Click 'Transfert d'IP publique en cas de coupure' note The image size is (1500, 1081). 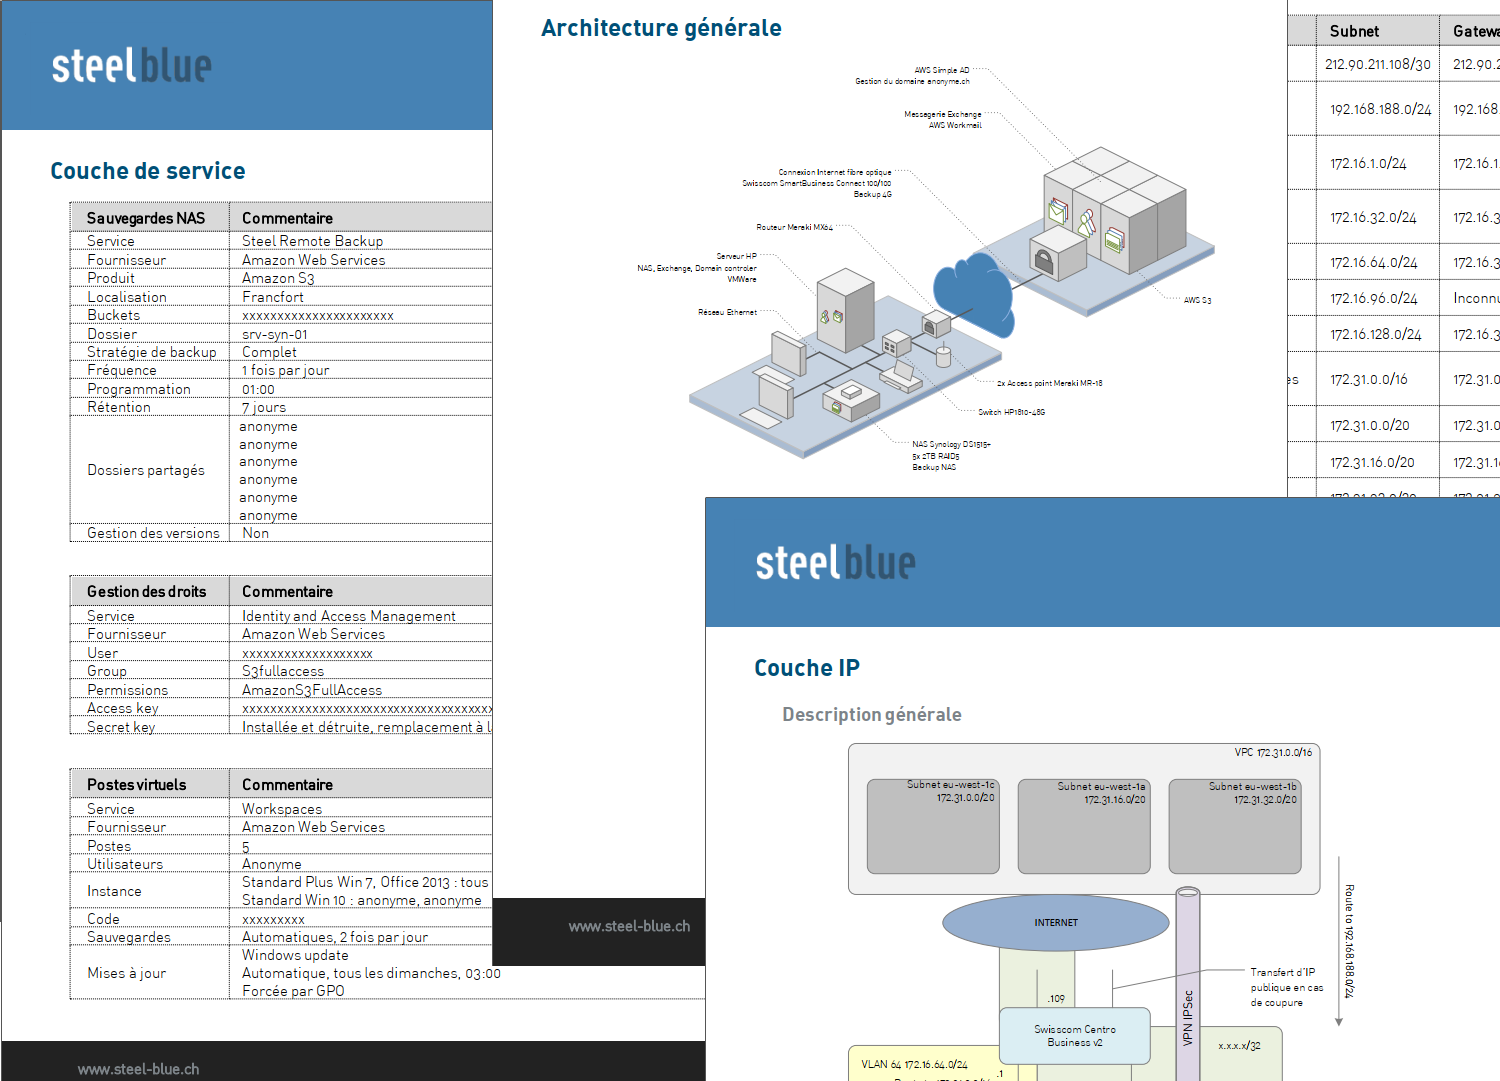pyautogui.click(x=1286, y=987)
